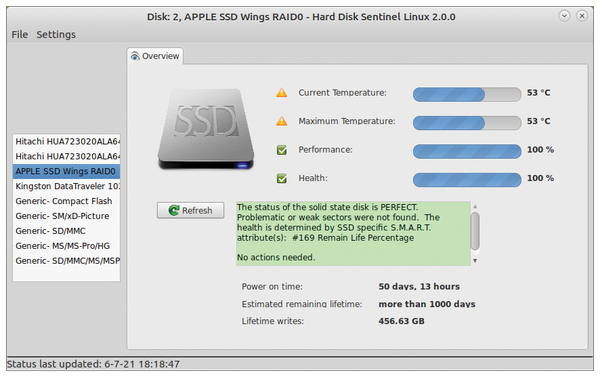The height and width of the screenshot is (377, 600).
Task: Close the Hard Disk Sentinel window
Action: (x=582, y=16)
